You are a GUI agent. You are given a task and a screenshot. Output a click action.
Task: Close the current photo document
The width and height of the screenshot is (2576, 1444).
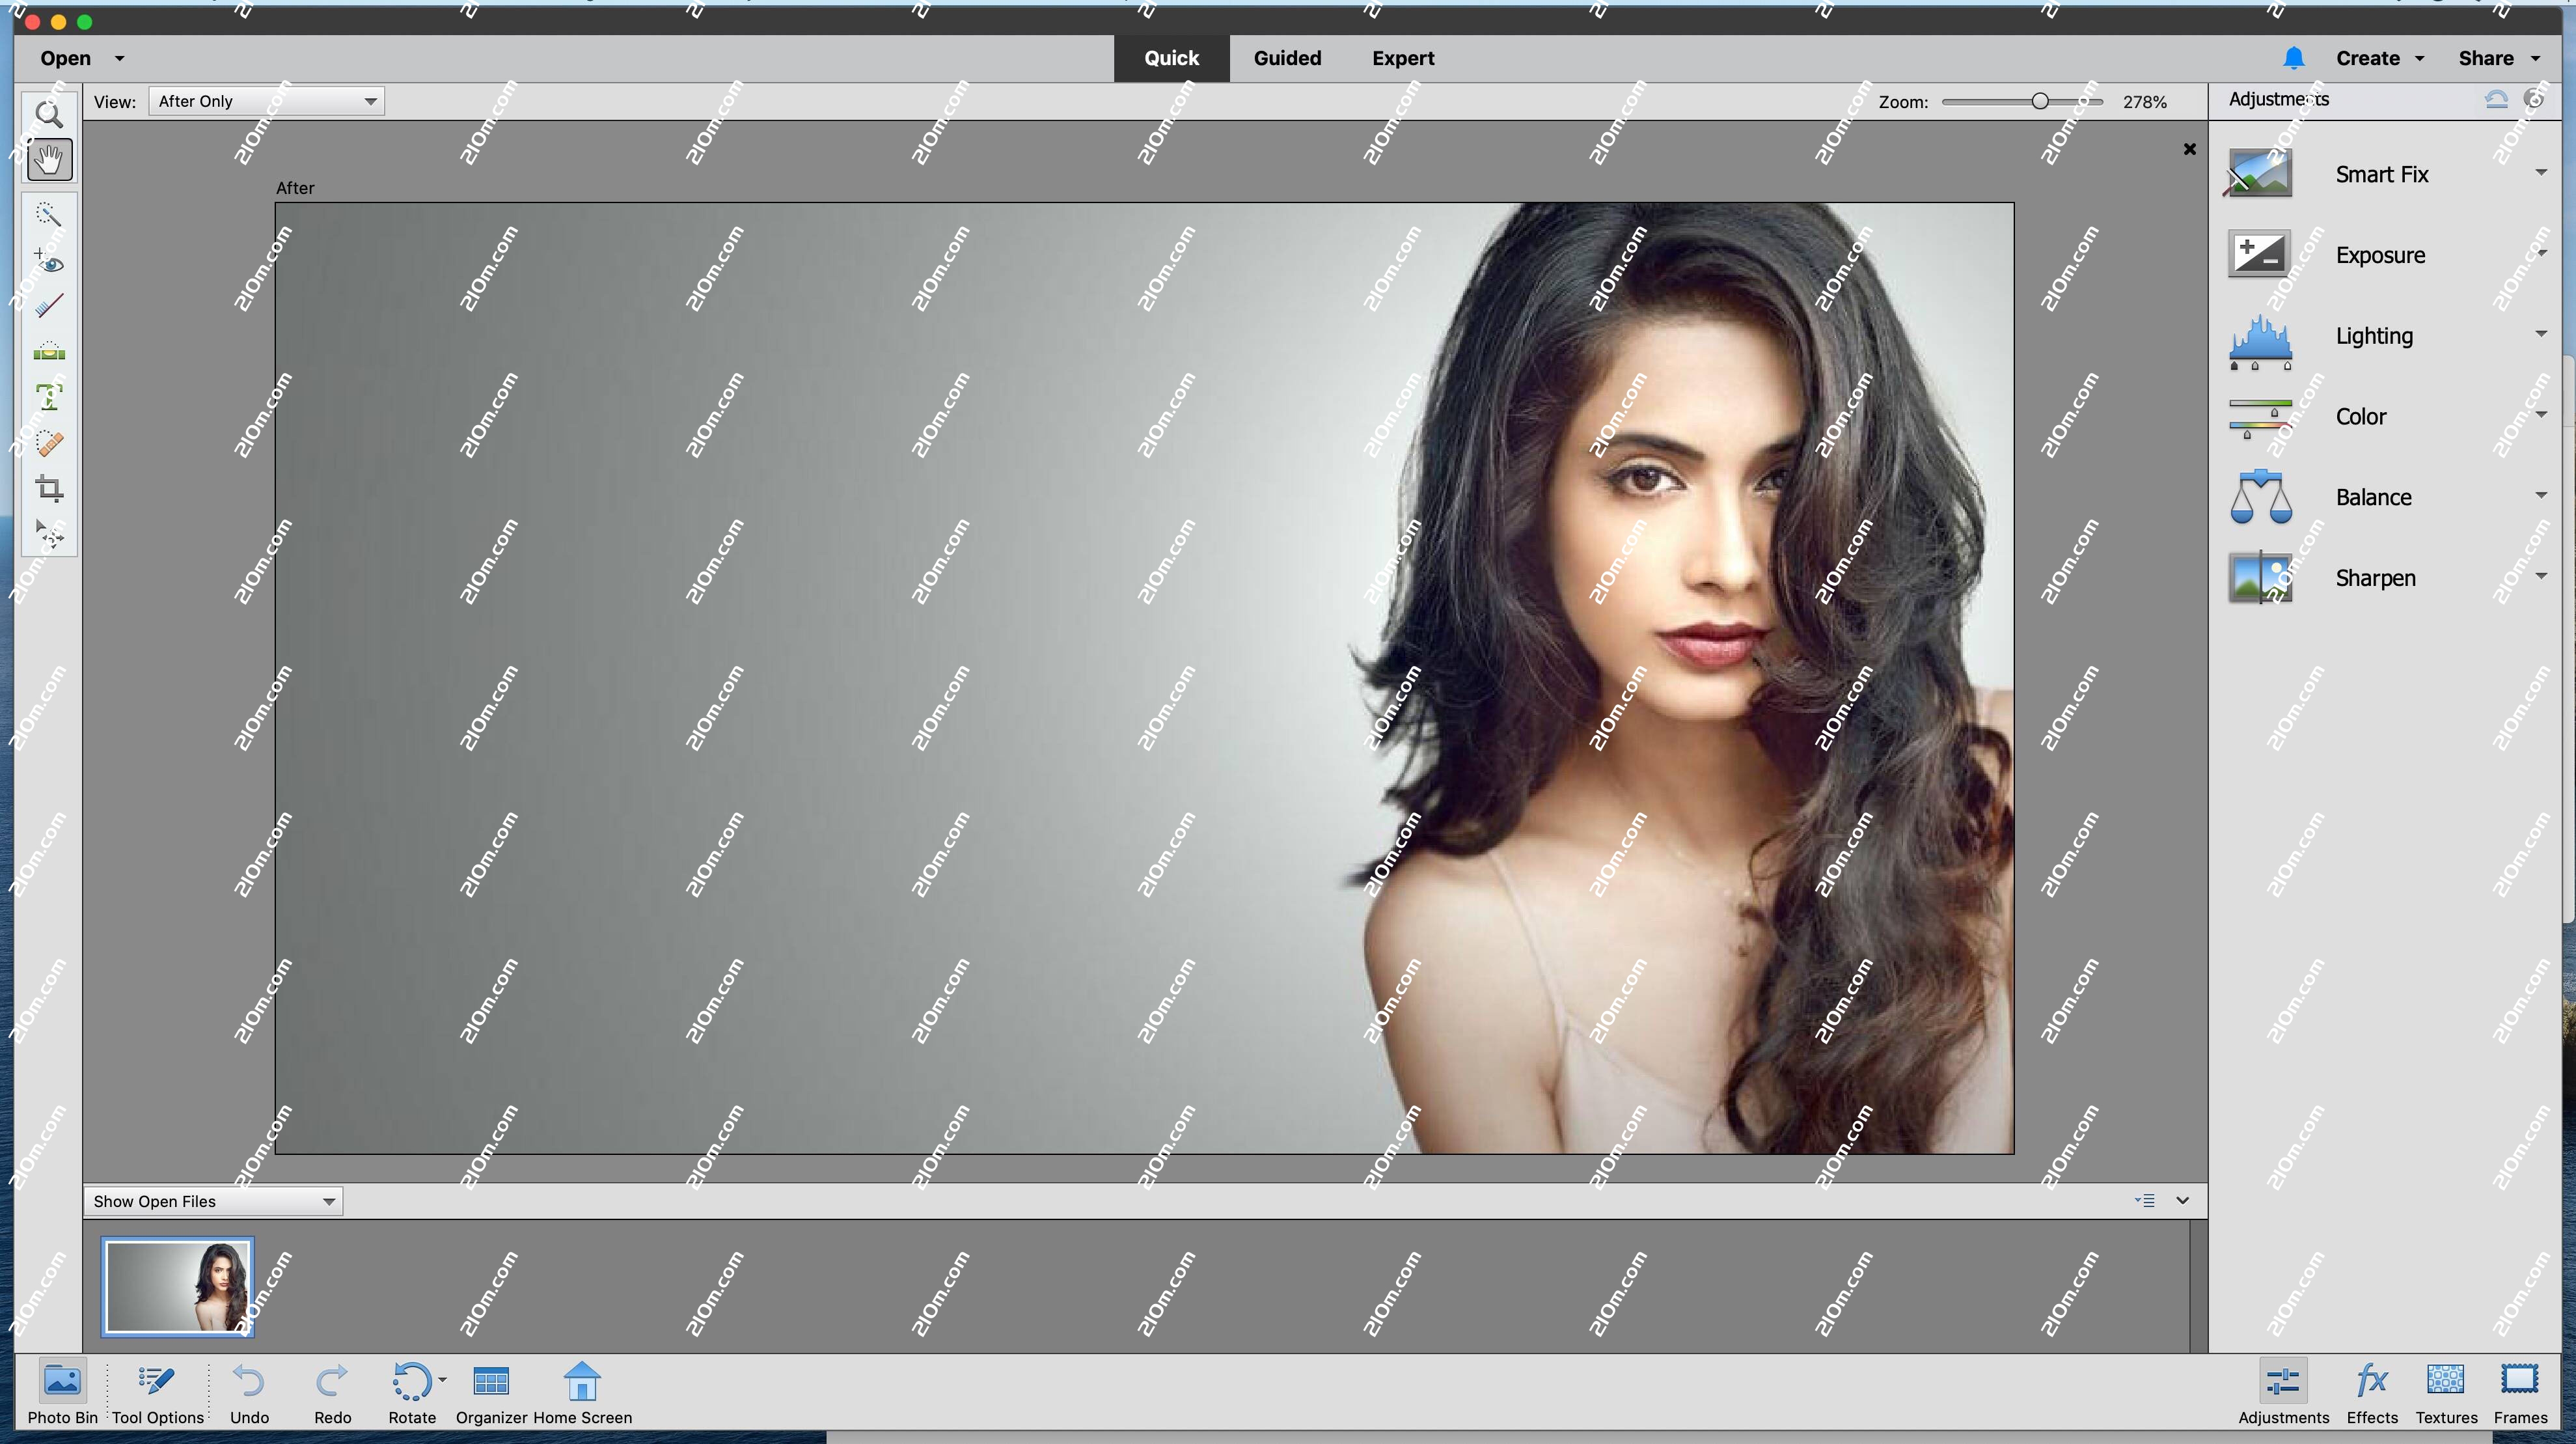click(x=2189, y=149)
